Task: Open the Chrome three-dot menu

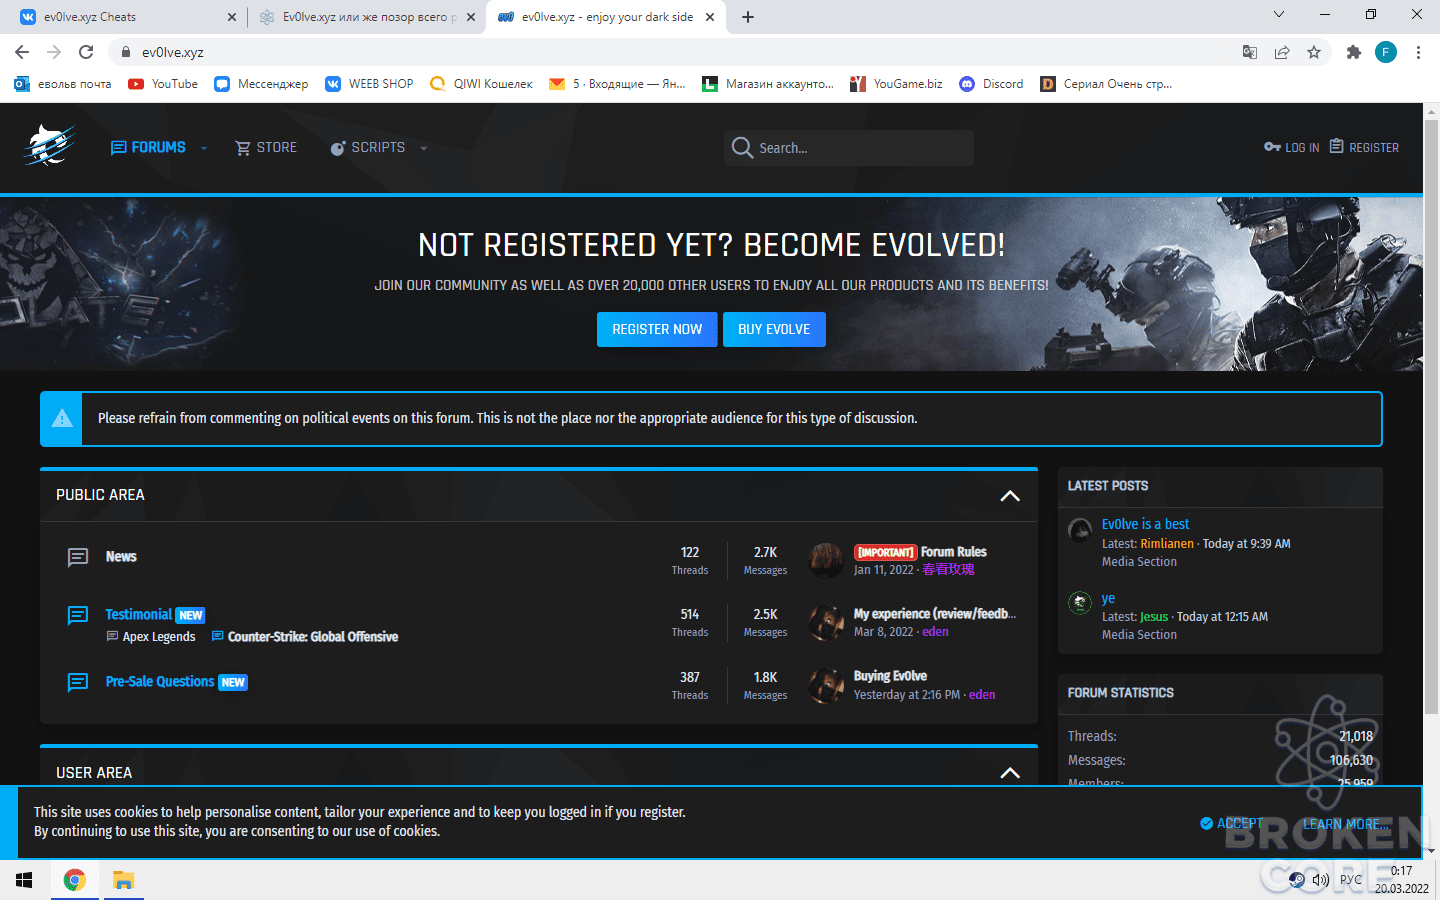Action: coord(1418,52)
